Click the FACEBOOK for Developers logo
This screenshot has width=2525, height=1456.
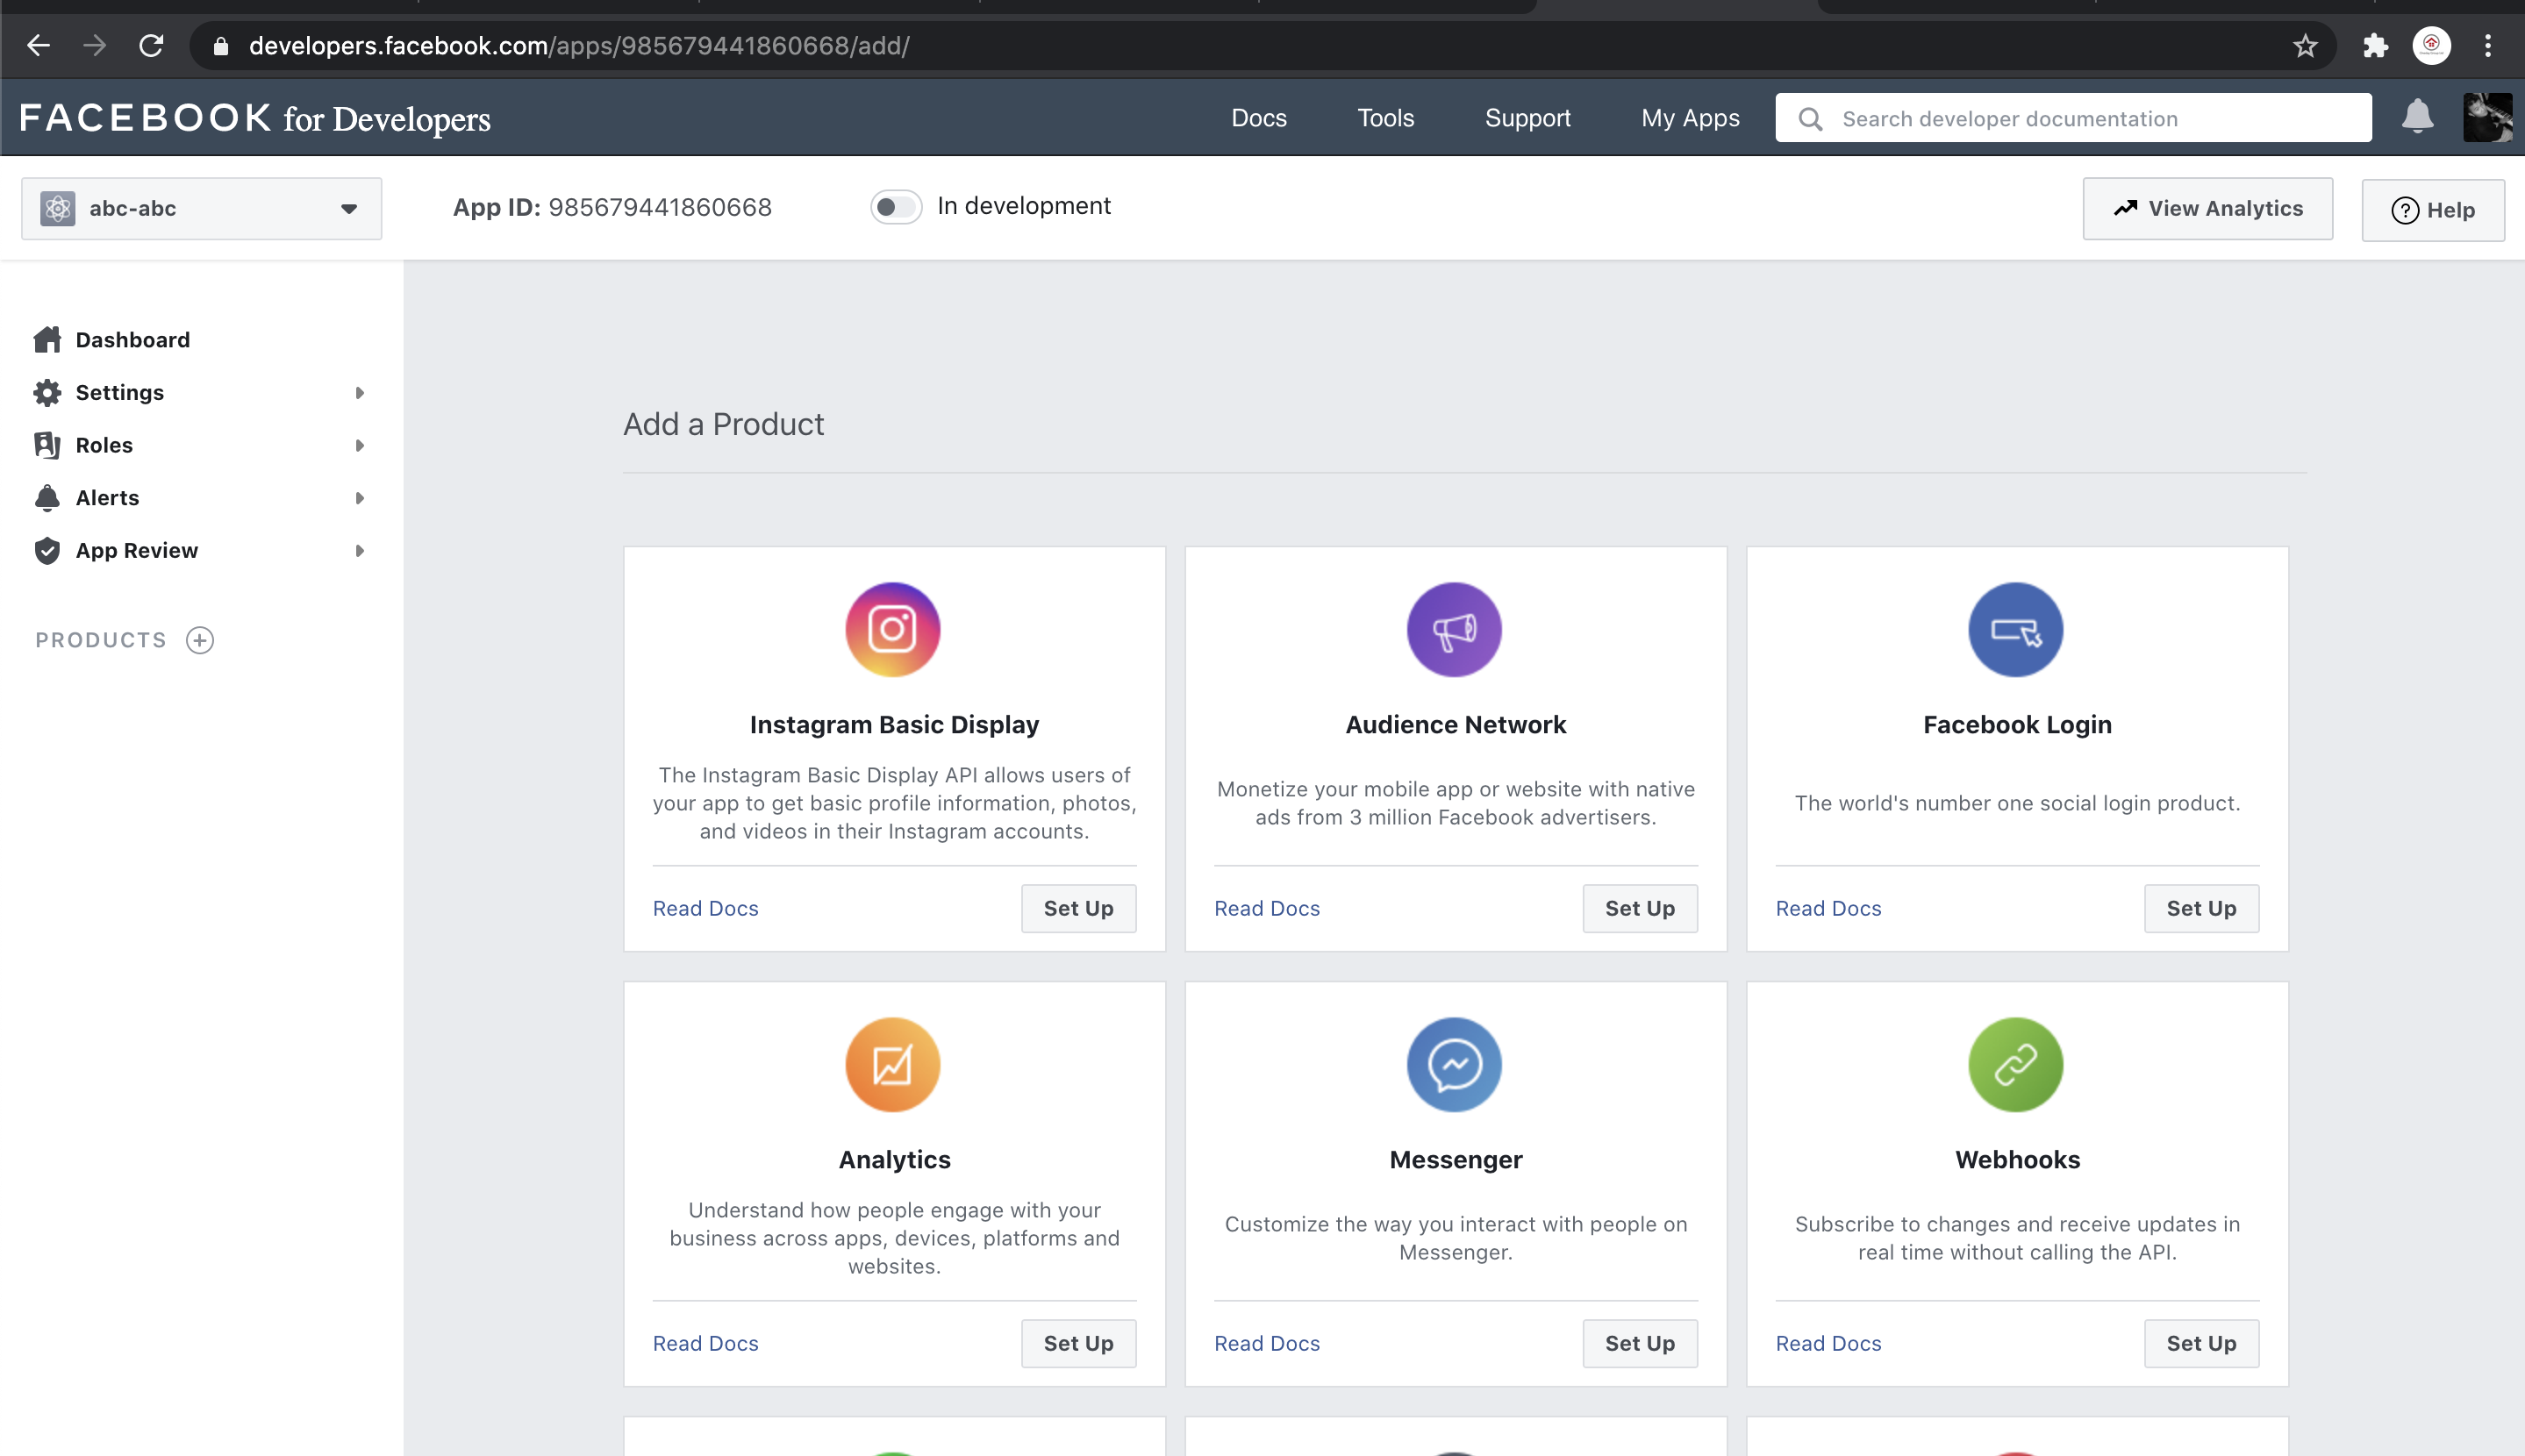pyautogui.click(x=255, y=118)
